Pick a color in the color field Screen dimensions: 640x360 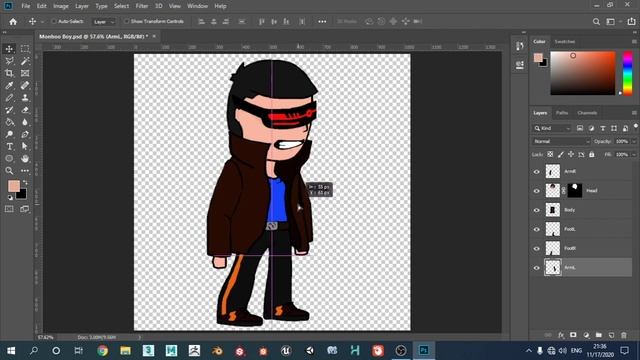[582, 73]
